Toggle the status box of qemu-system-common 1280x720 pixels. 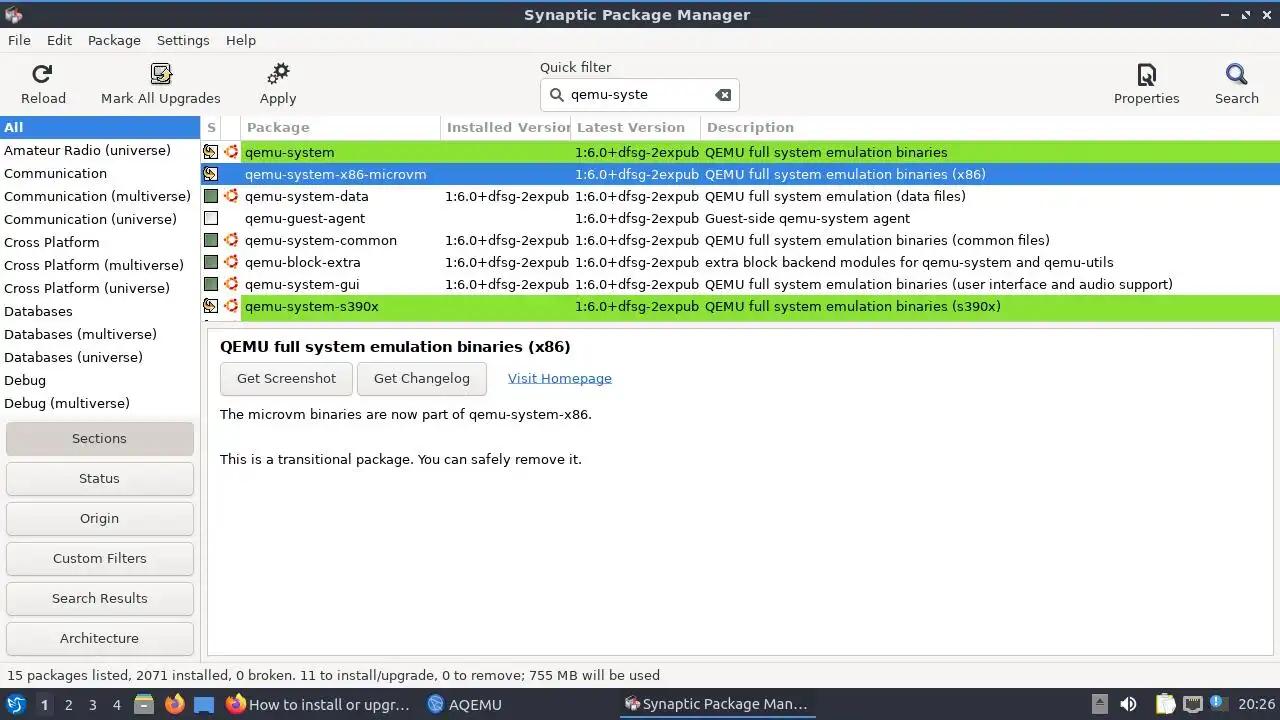click(x=211, y=240)
